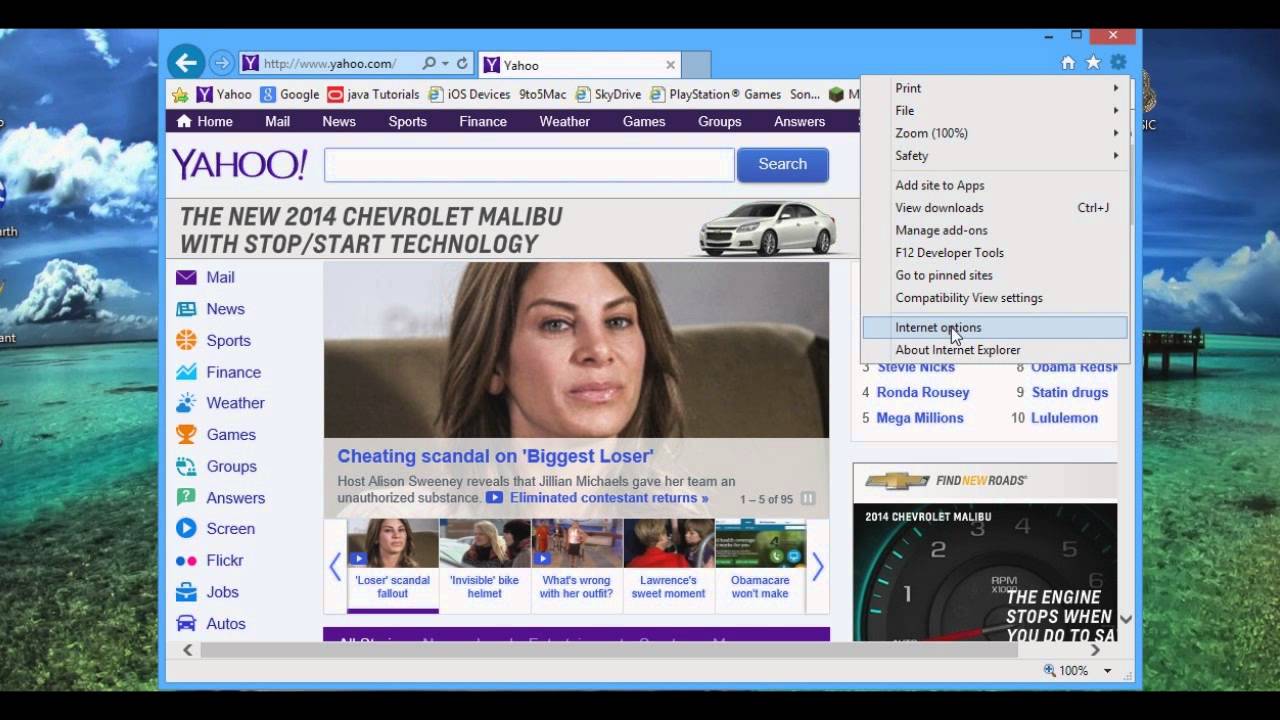Expand the Zoom (100%) submenu

[x=995, y=133]
